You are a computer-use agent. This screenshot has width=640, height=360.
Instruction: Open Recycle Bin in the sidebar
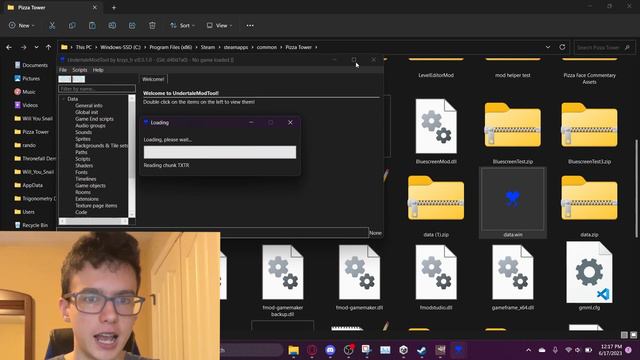point(31,225)
